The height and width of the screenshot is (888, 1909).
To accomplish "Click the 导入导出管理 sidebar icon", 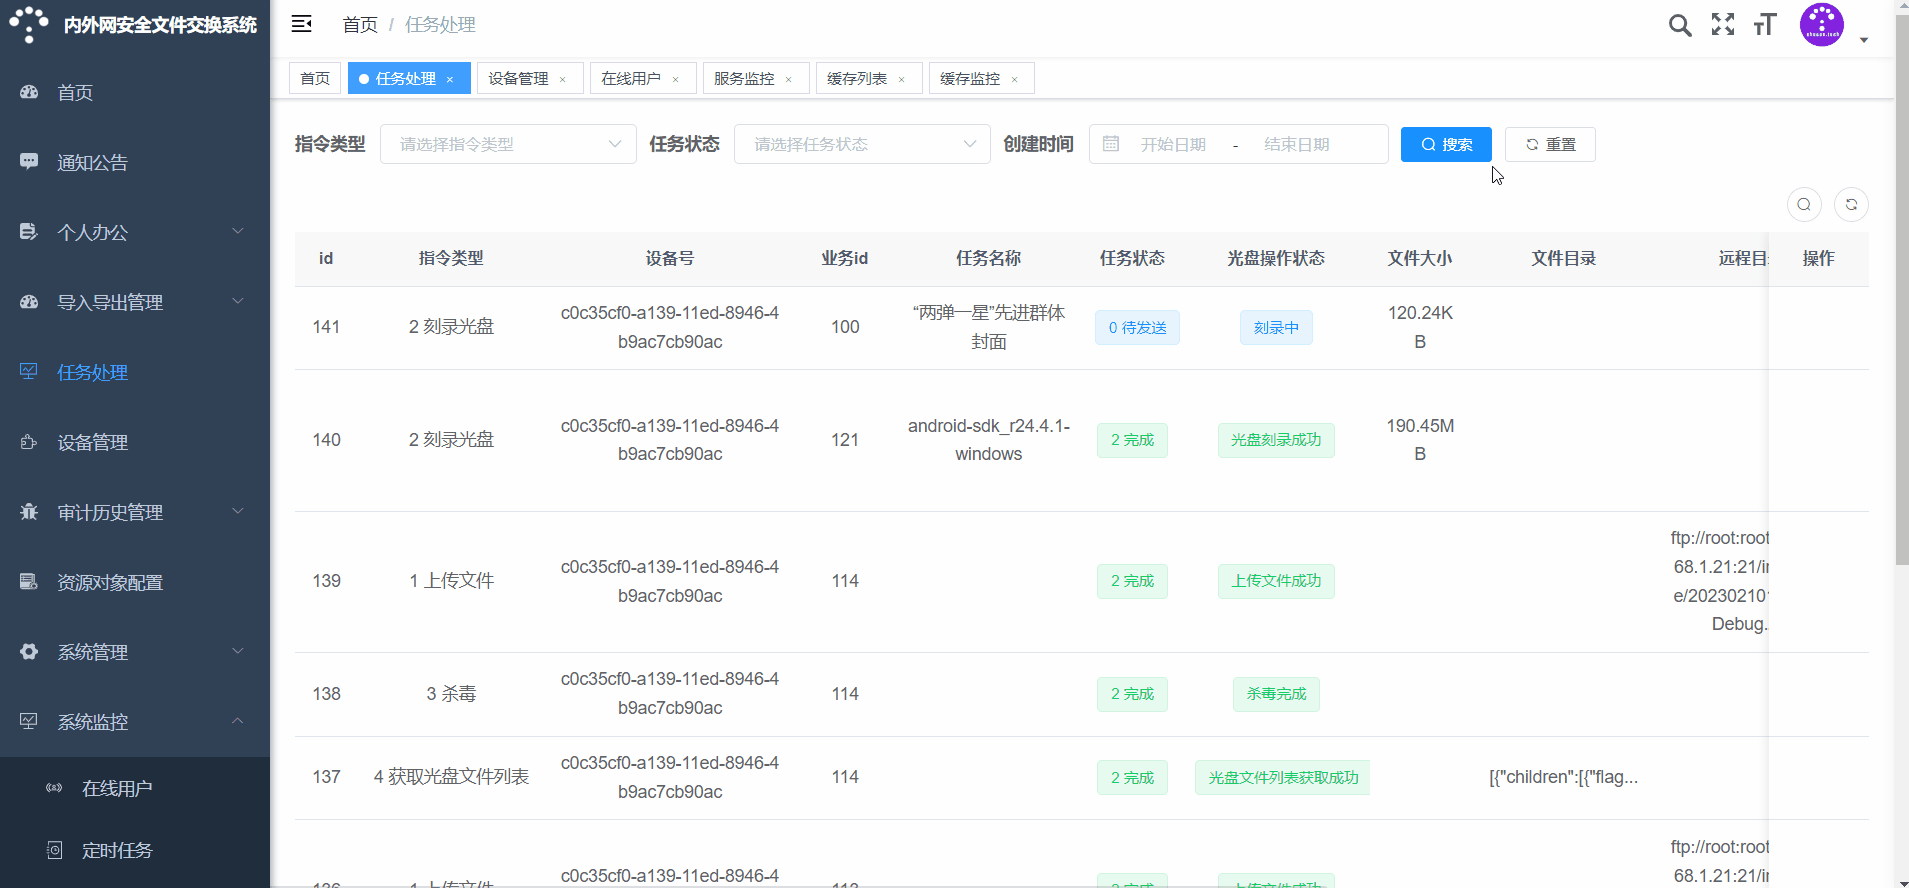I will [29, 302].
